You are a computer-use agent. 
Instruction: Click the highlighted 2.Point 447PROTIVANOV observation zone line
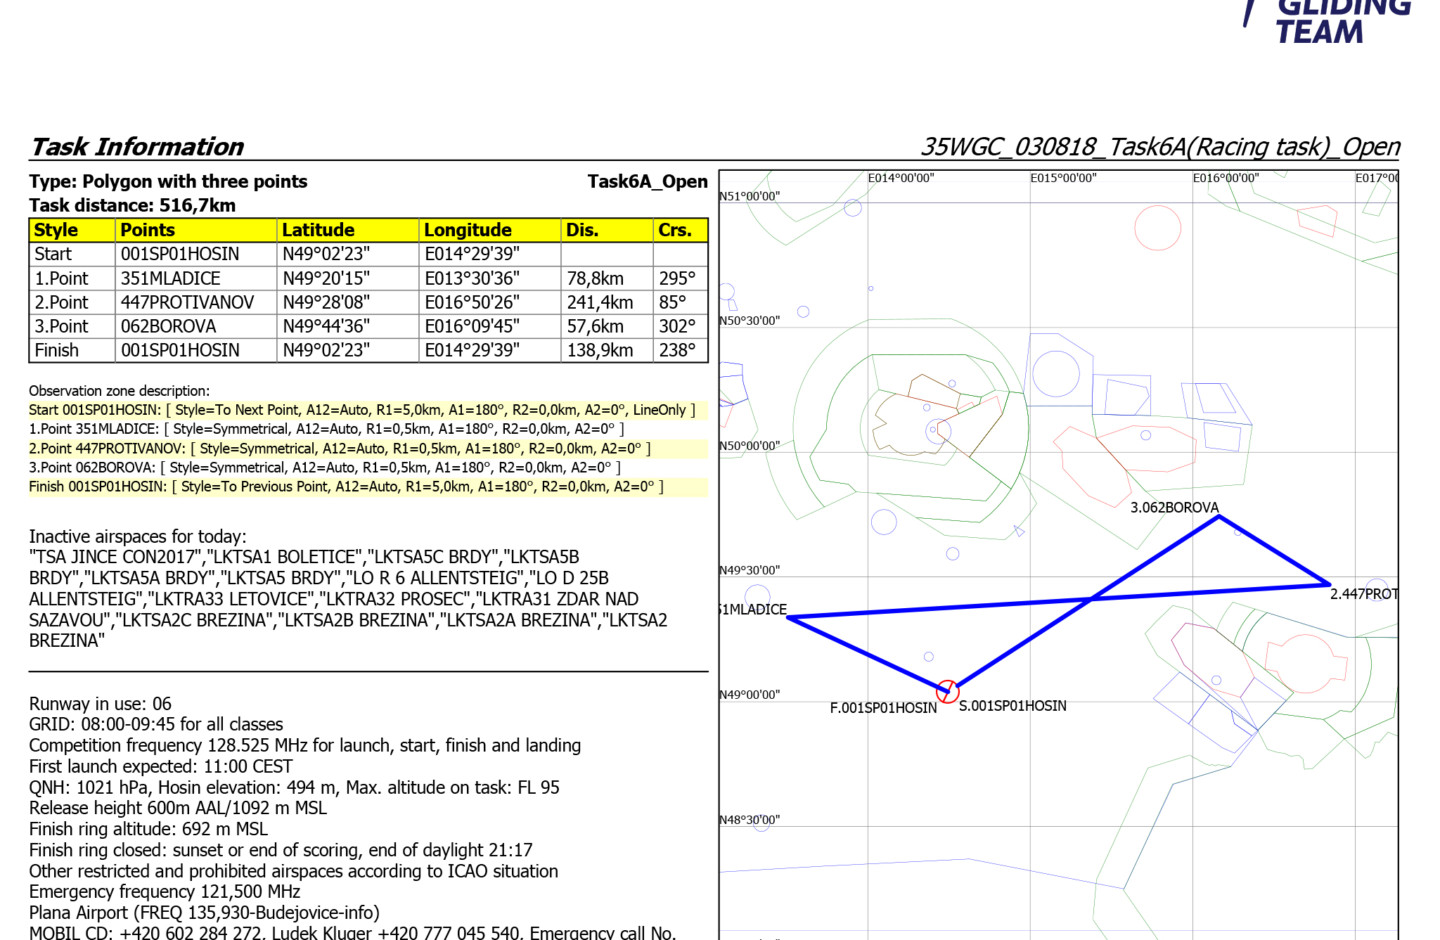[340, 449]
